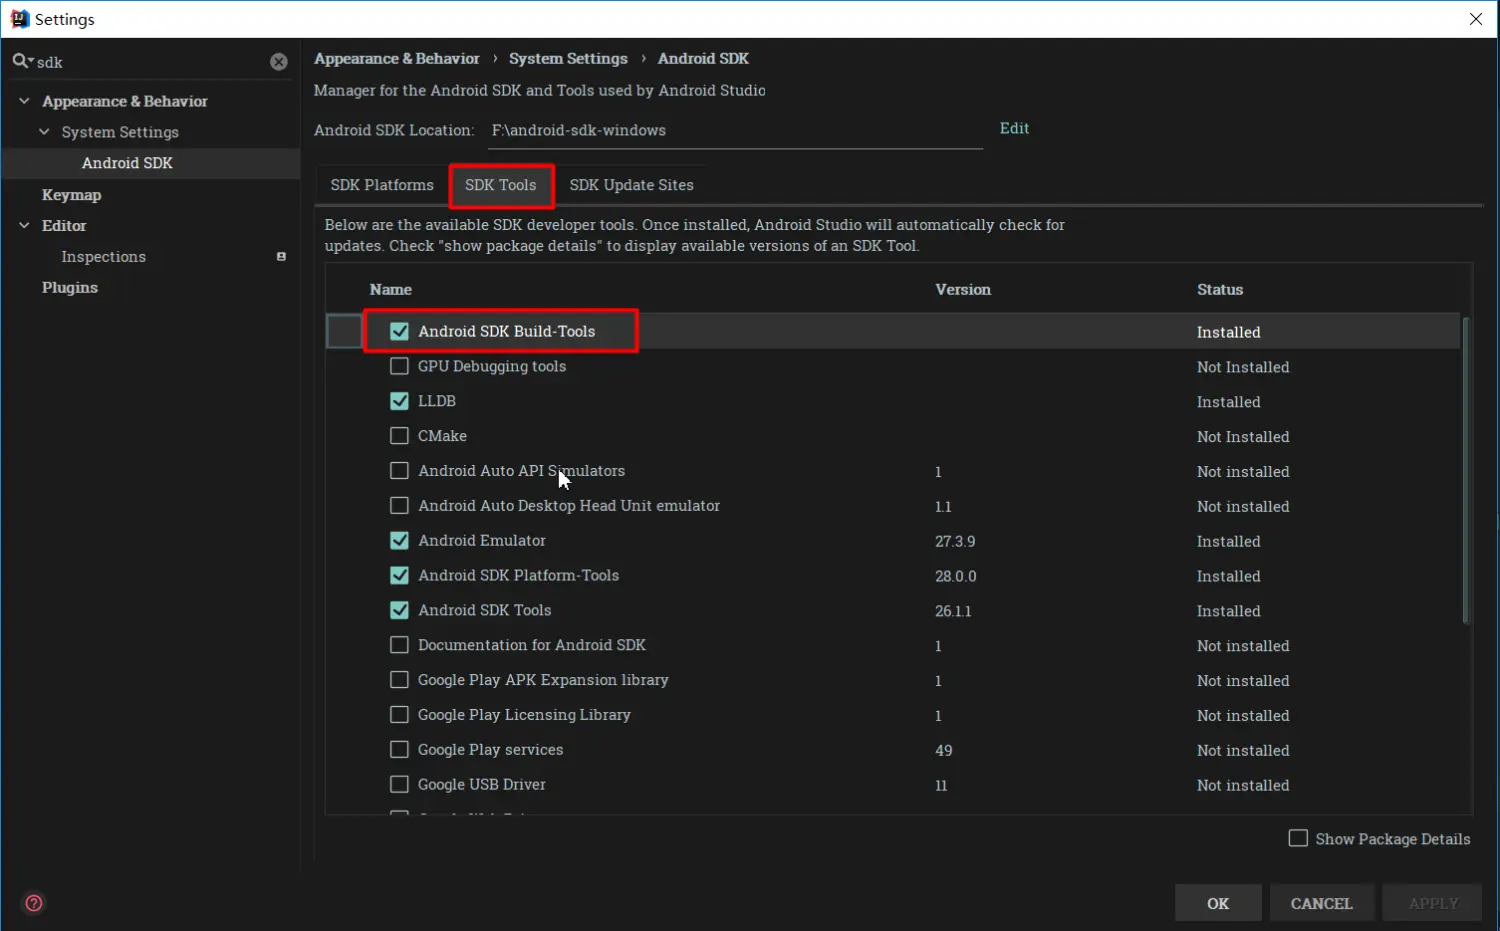Click the Android SDK Location field
Screen dimensions: 1500x931
pos(736,131)
